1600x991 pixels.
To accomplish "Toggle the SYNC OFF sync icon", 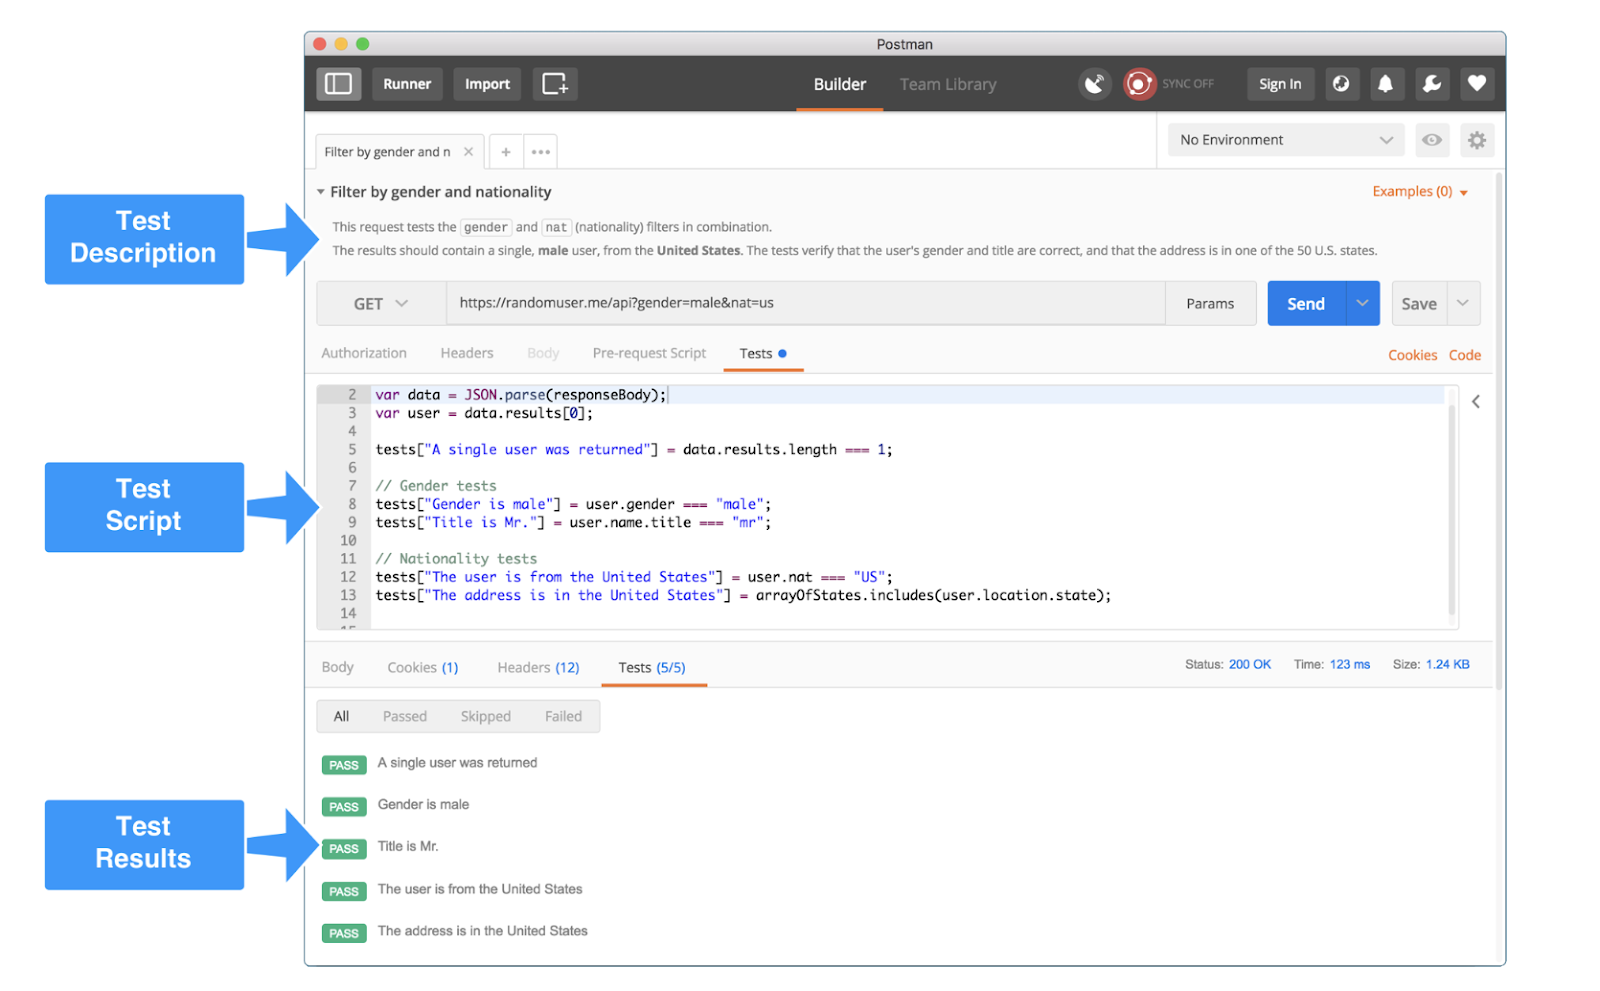I will pos(1139,84).
